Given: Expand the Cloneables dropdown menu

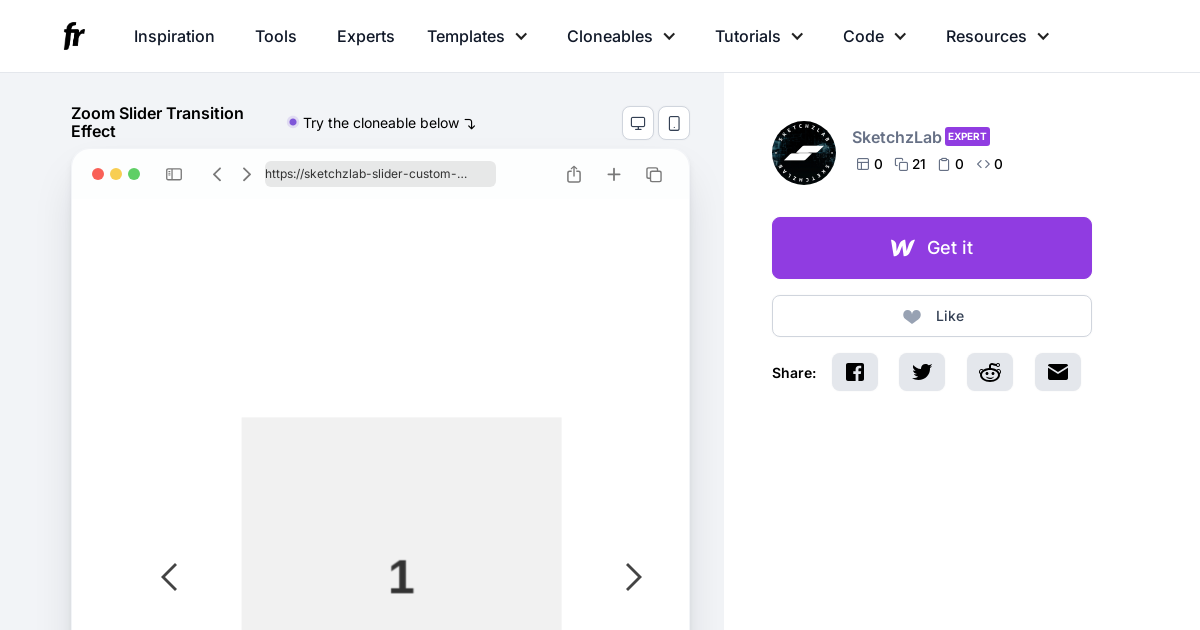Looking at the screenshot, I should coord(620,36).
